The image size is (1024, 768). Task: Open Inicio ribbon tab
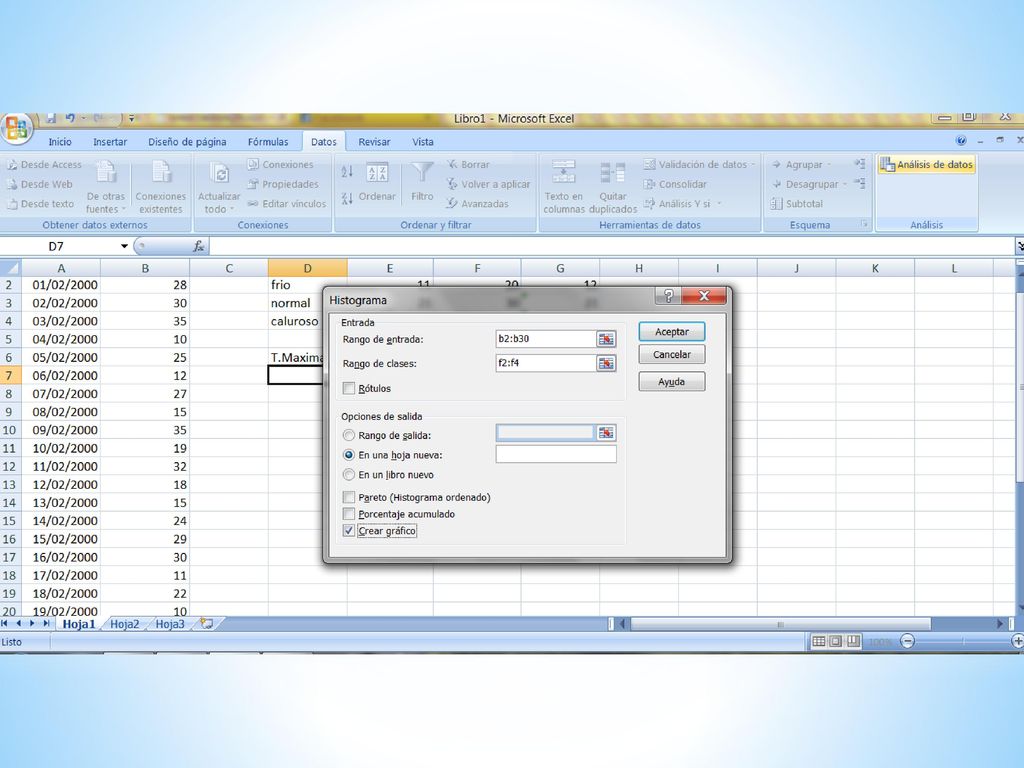pyautogui.click(x=59, y=142)
